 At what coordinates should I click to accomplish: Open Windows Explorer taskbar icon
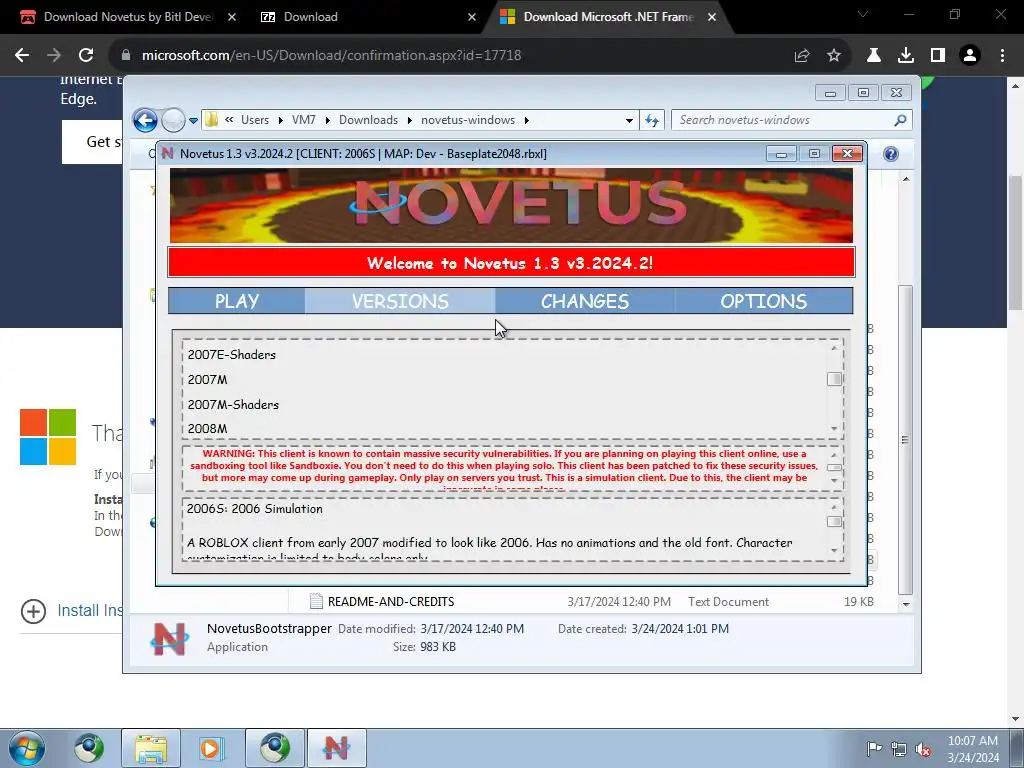point(151,748)
